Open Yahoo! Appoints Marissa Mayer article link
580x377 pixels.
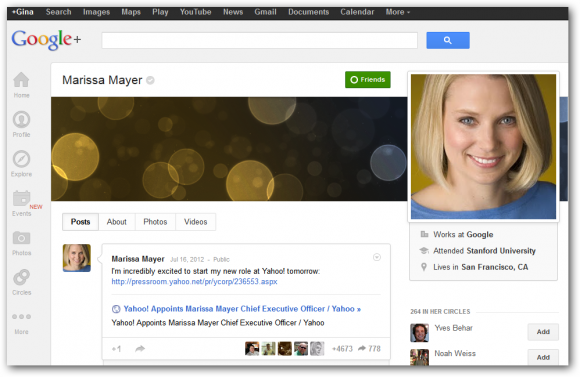(x=242, y=309)
